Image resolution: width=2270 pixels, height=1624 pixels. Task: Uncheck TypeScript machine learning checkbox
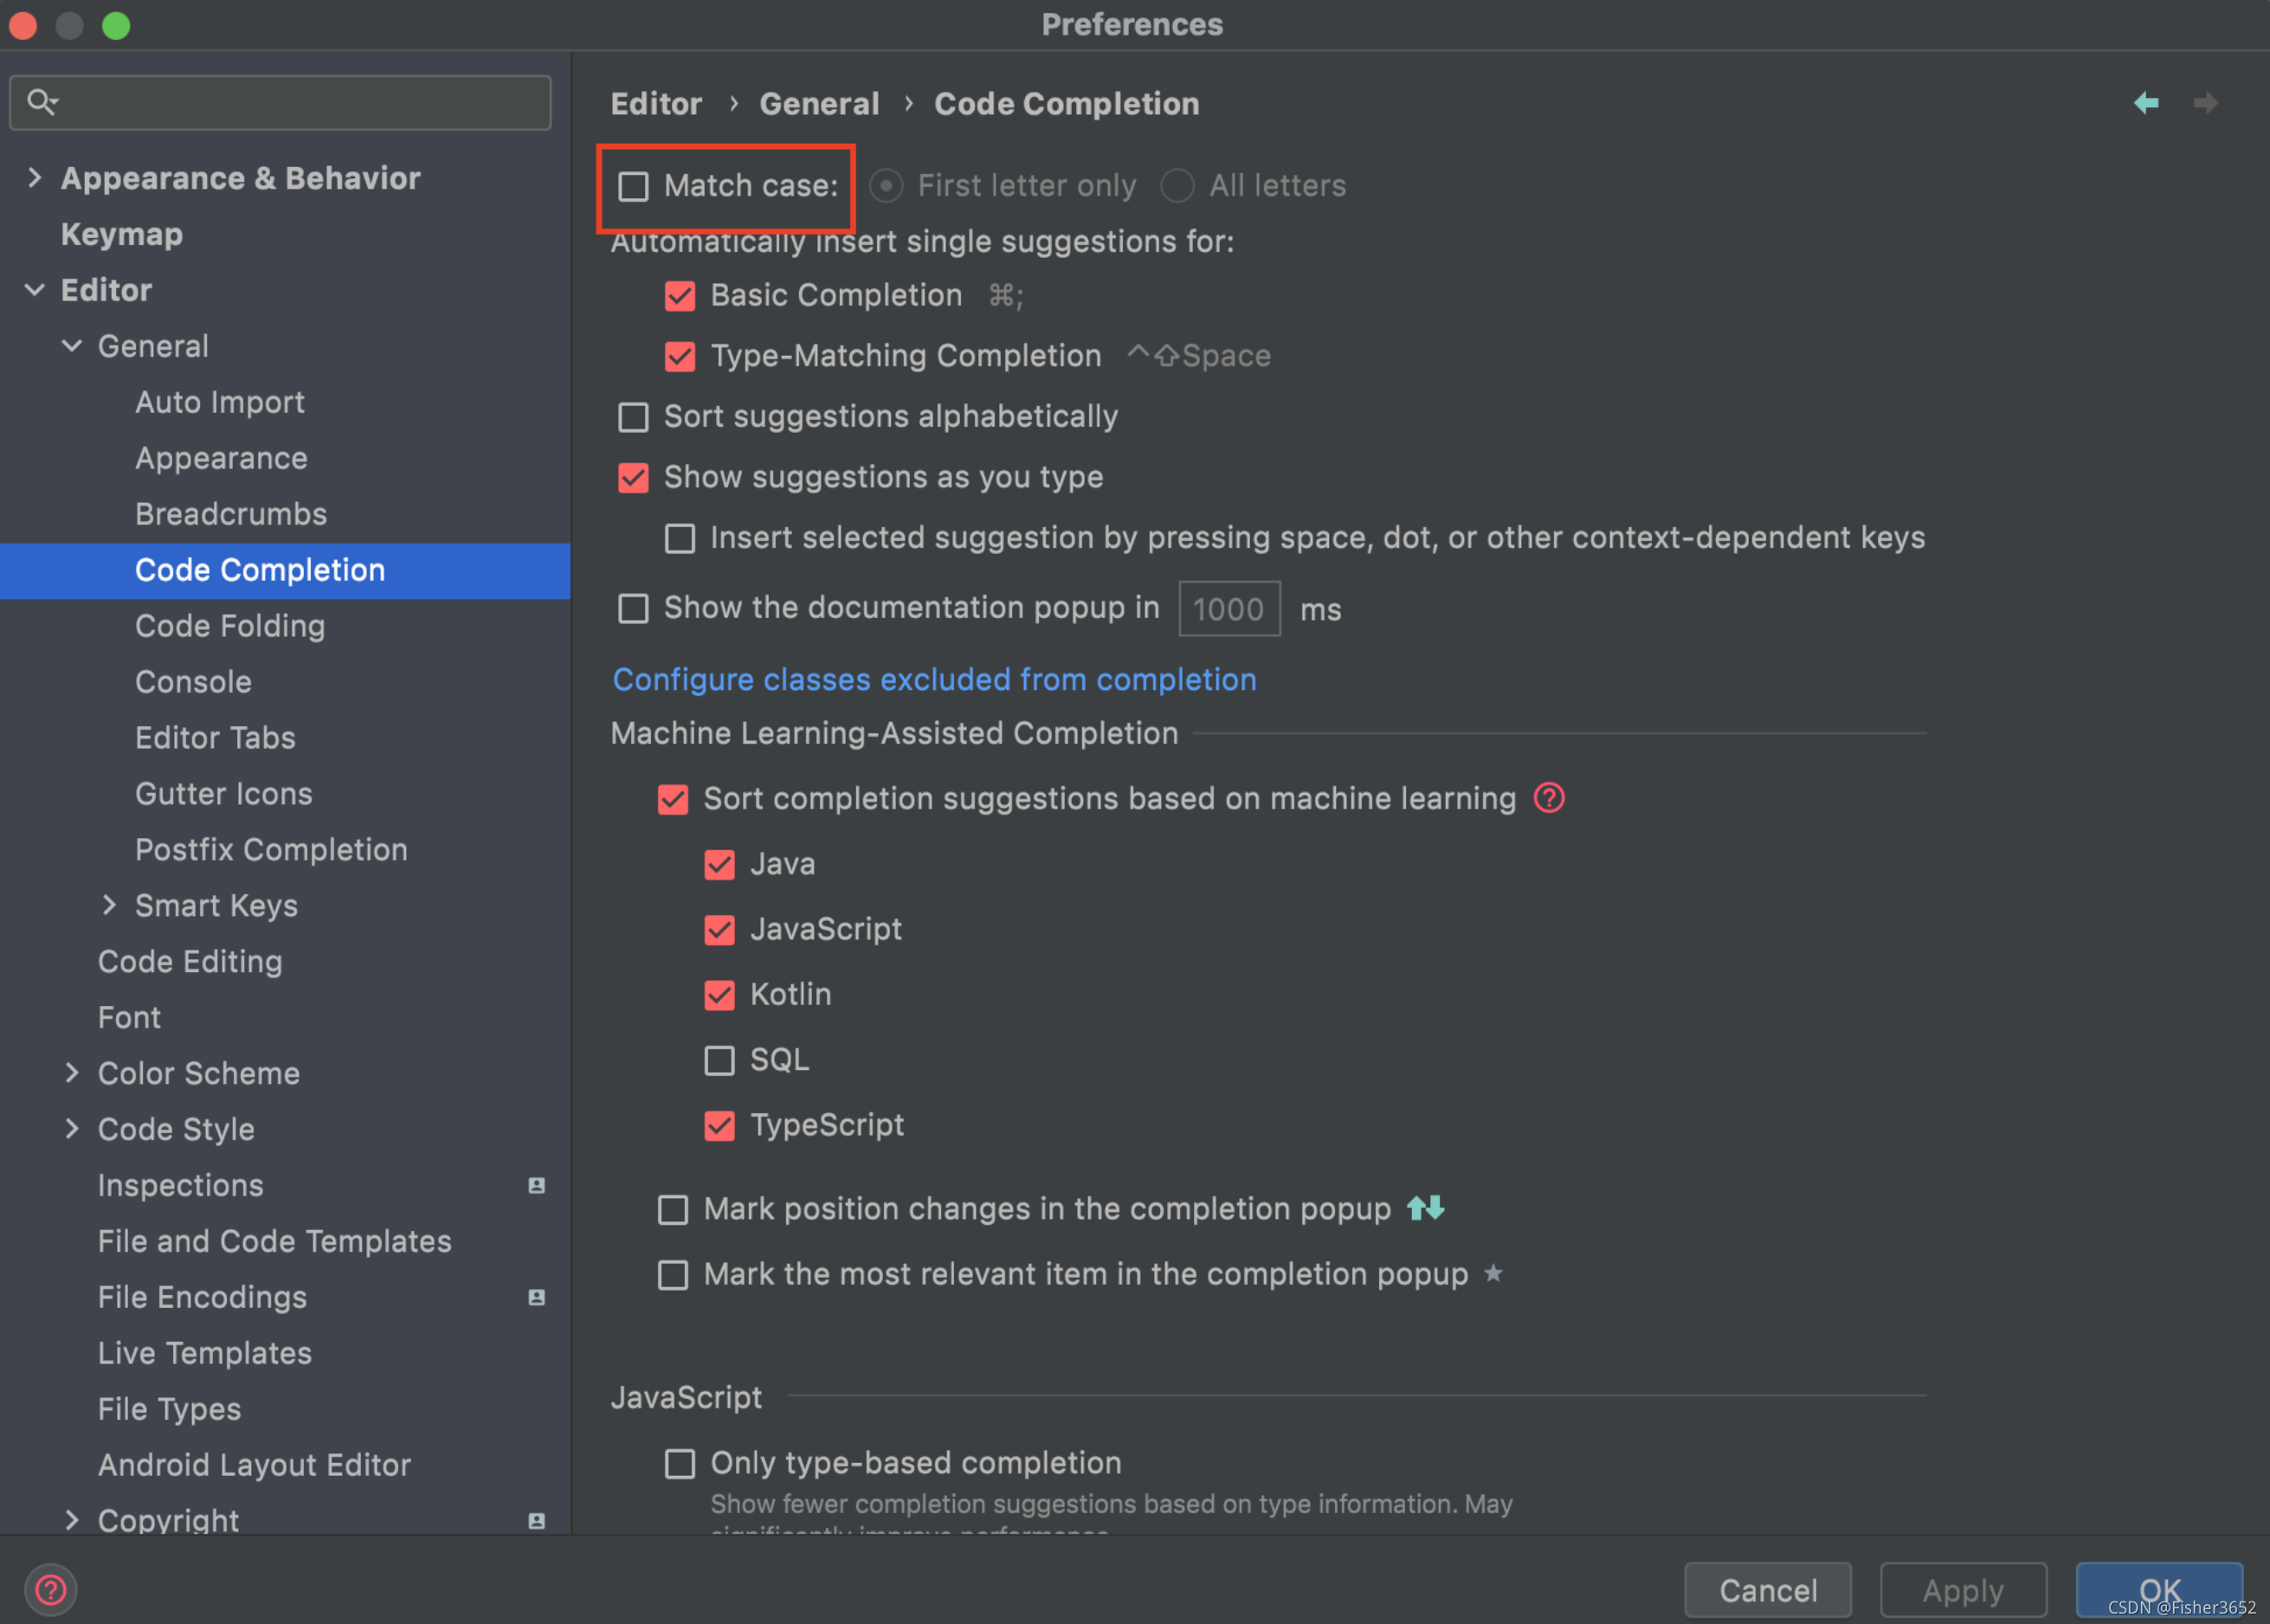720,1126
